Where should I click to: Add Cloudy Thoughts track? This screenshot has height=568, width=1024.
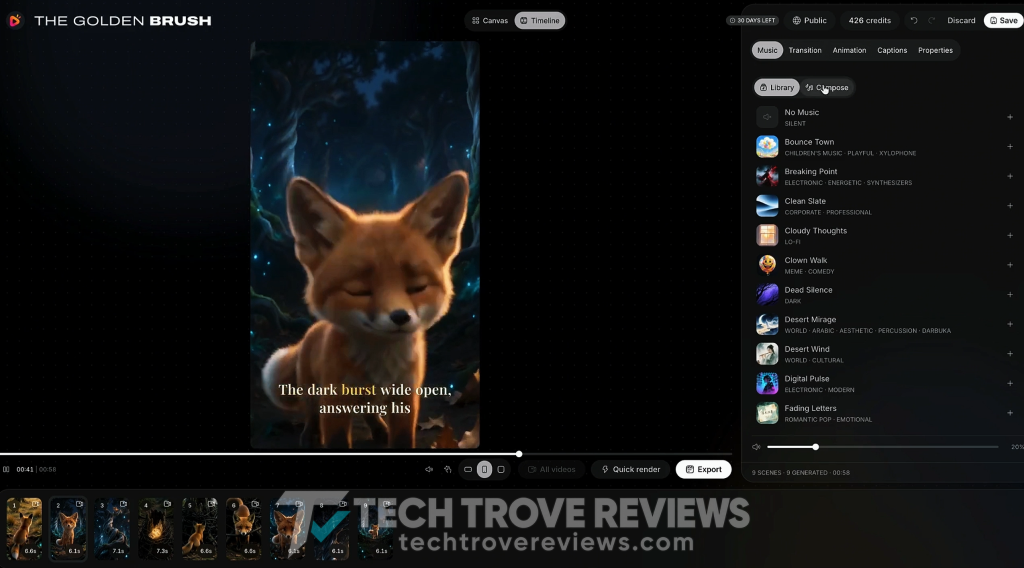pyautogui.click(x=1010, y=236)
